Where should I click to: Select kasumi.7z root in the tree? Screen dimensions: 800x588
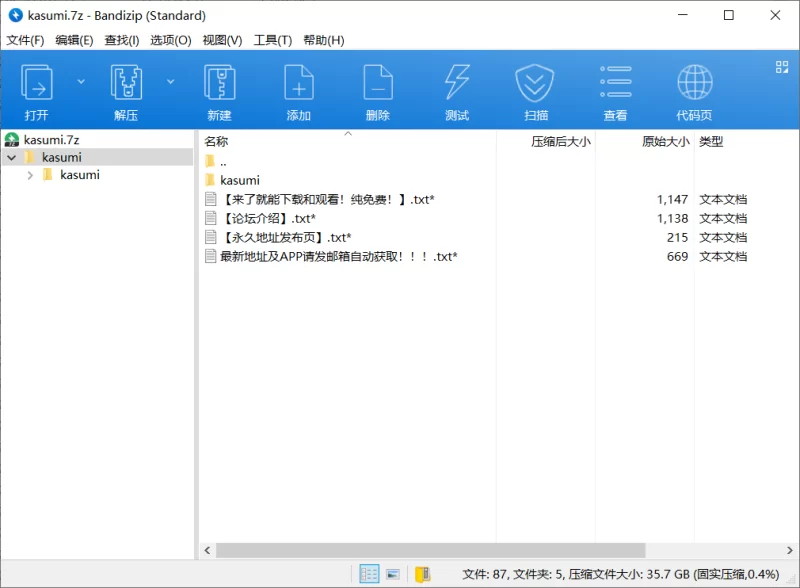pyautogui.click(x=52, y=140)
